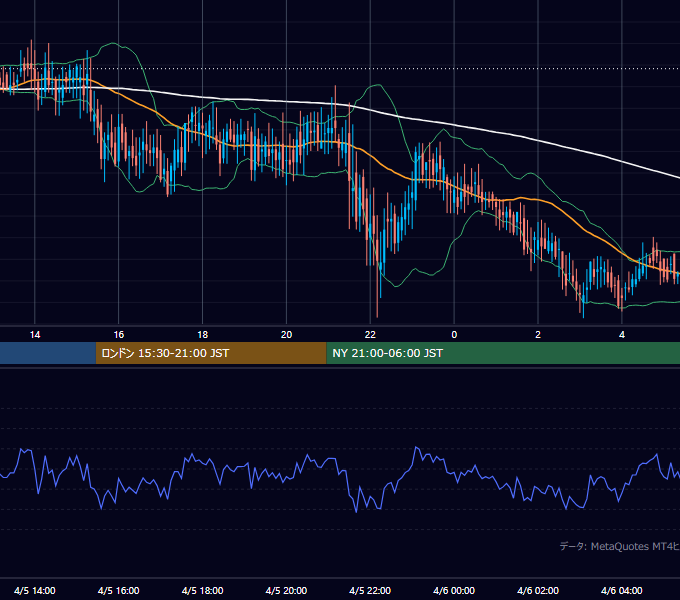
Task: Click the 4/5 22:00 date label
Action: tap(370, 590)
